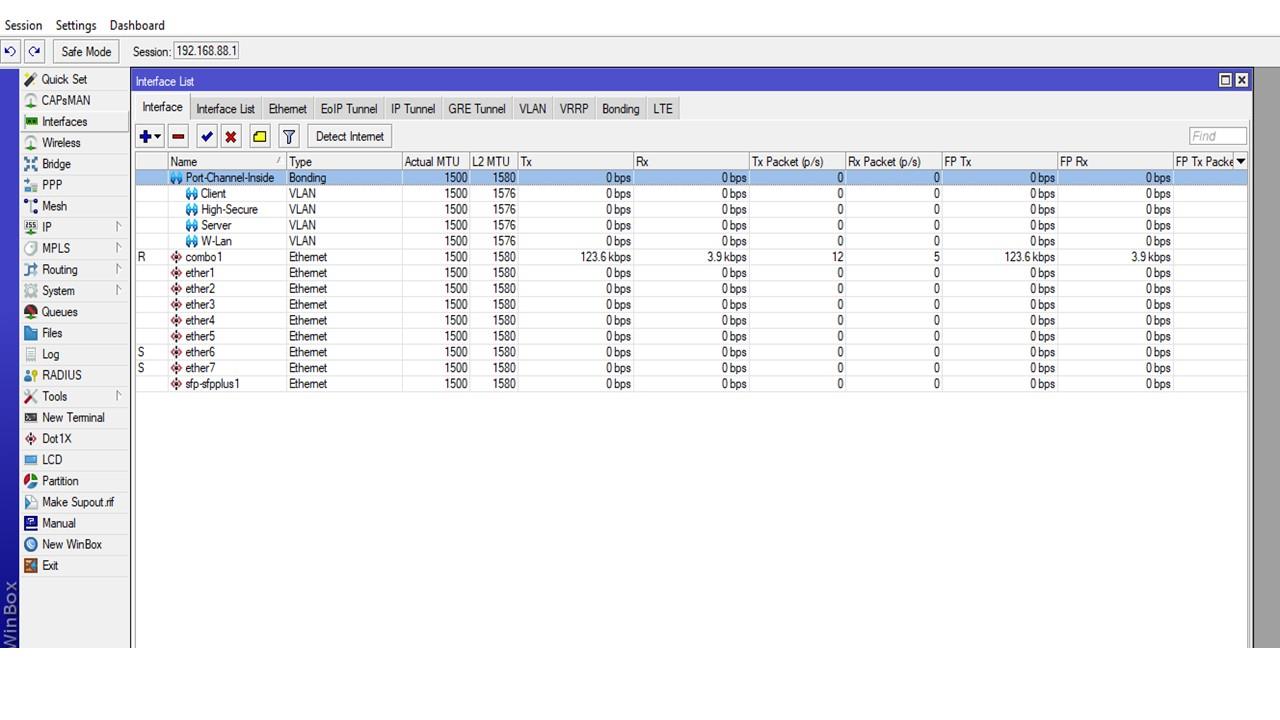Switch to EoIP Tunnel tab
The width and height of the screenshot is (1280, 720).
pyautogui.click(x=349, y=109)
